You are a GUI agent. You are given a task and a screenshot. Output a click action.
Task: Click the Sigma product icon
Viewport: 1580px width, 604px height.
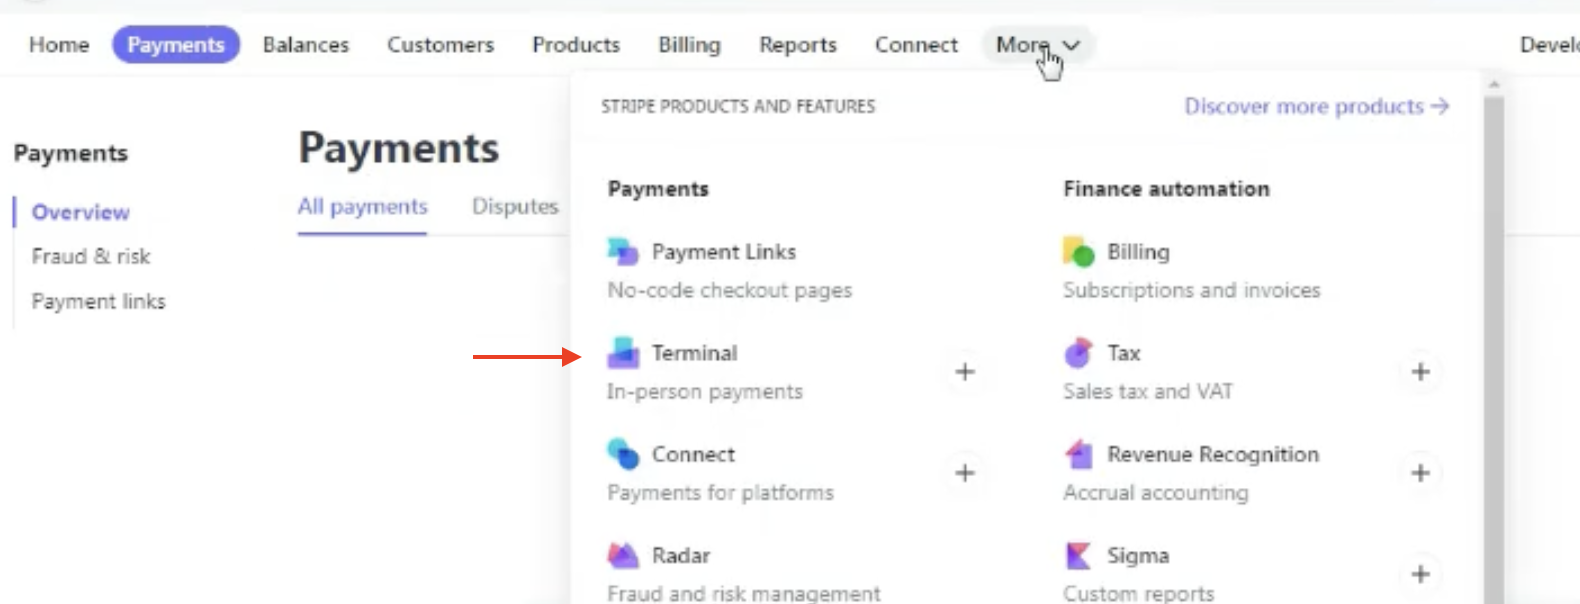(1078, 554)
